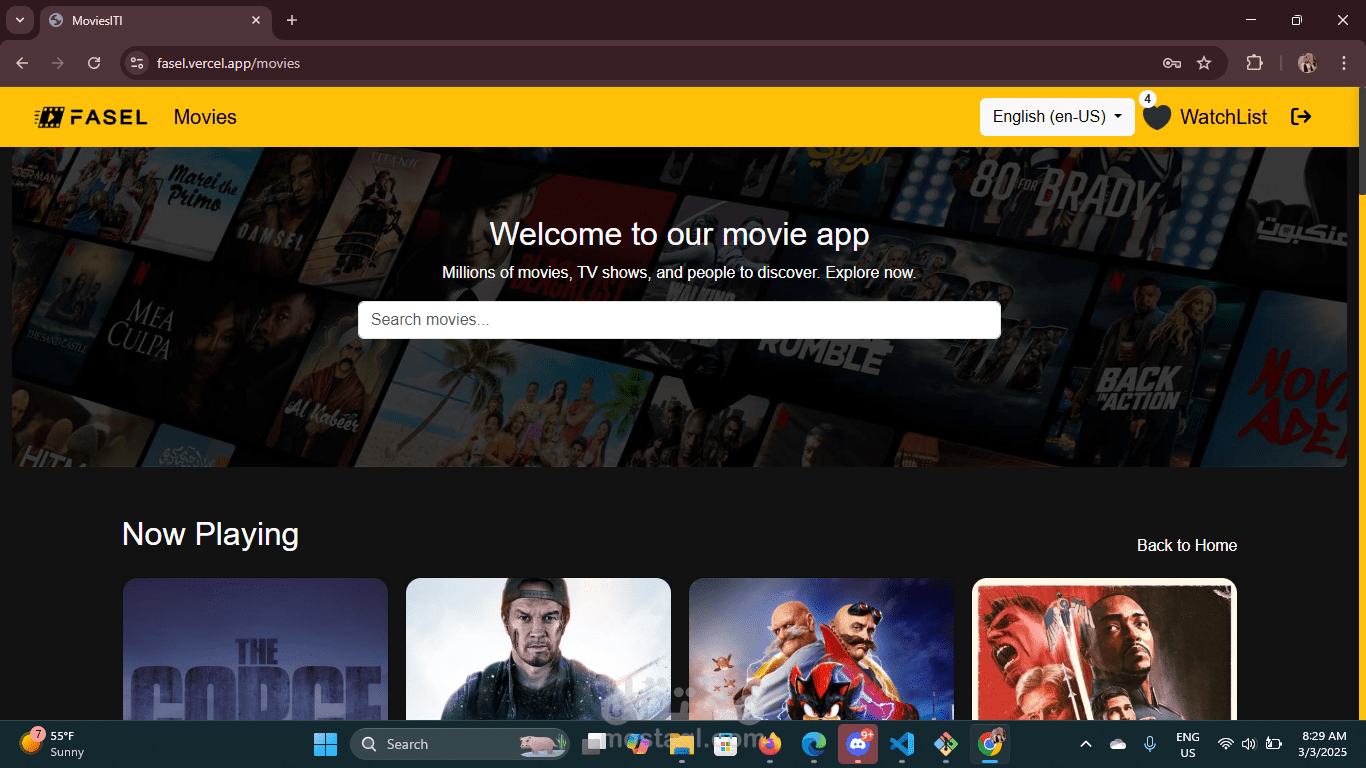1366x768 pixels.
Task: Open the password manager key icon
Action: (x=1172, y=63)
